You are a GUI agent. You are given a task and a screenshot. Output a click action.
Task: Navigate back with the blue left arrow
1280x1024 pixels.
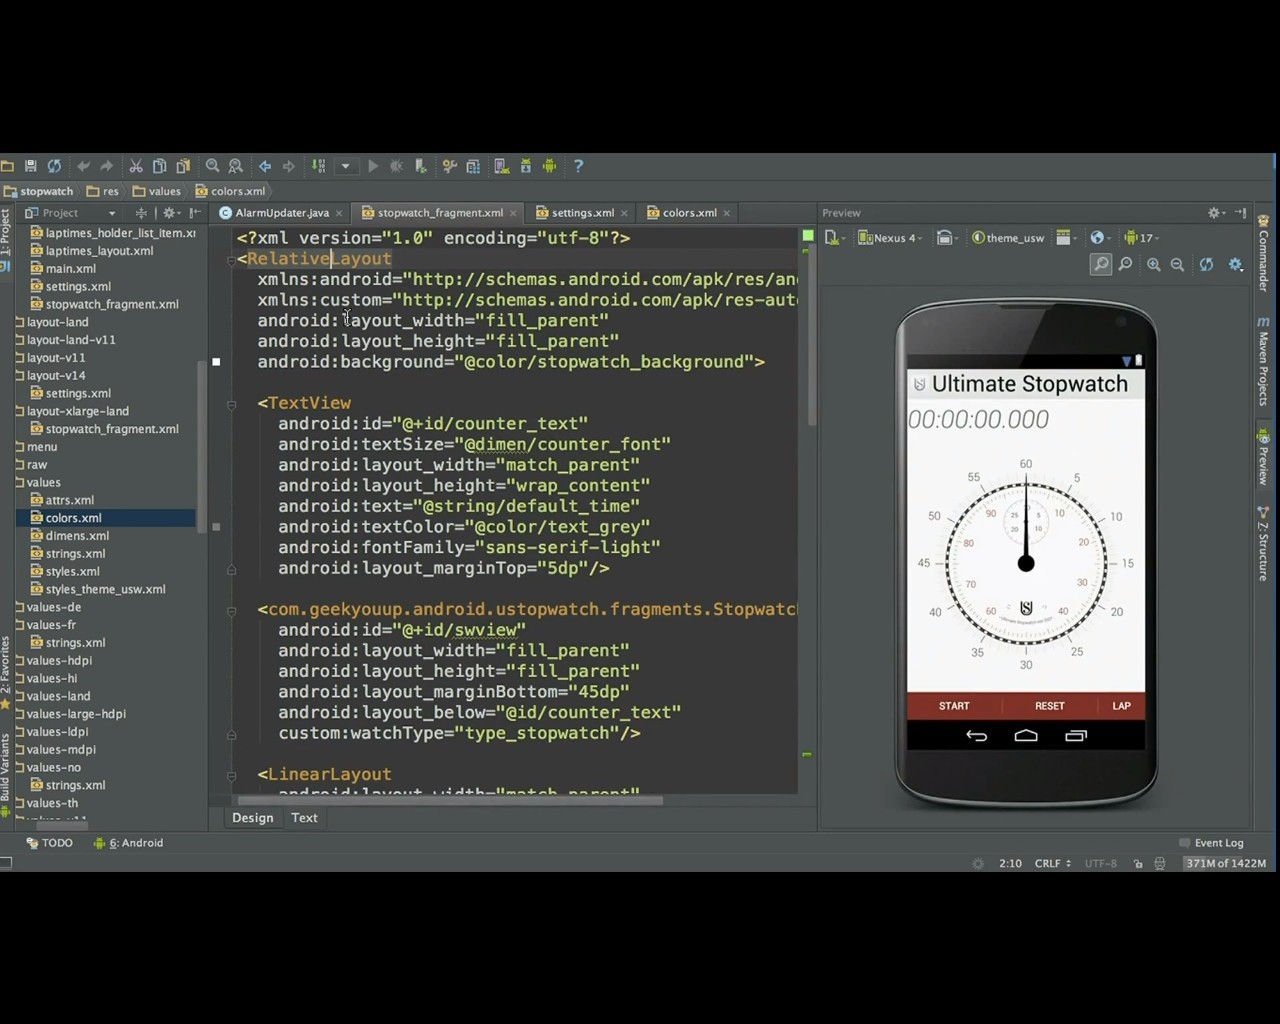(x=265, y=166)
